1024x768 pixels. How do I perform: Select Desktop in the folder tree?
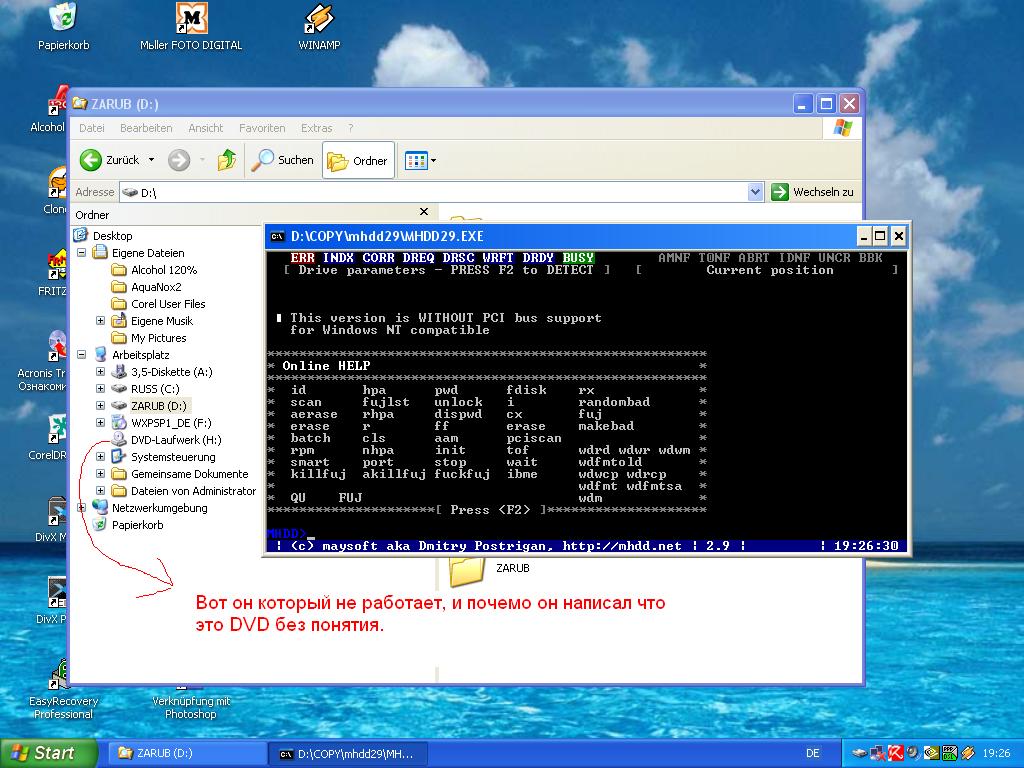click(112, 236)
